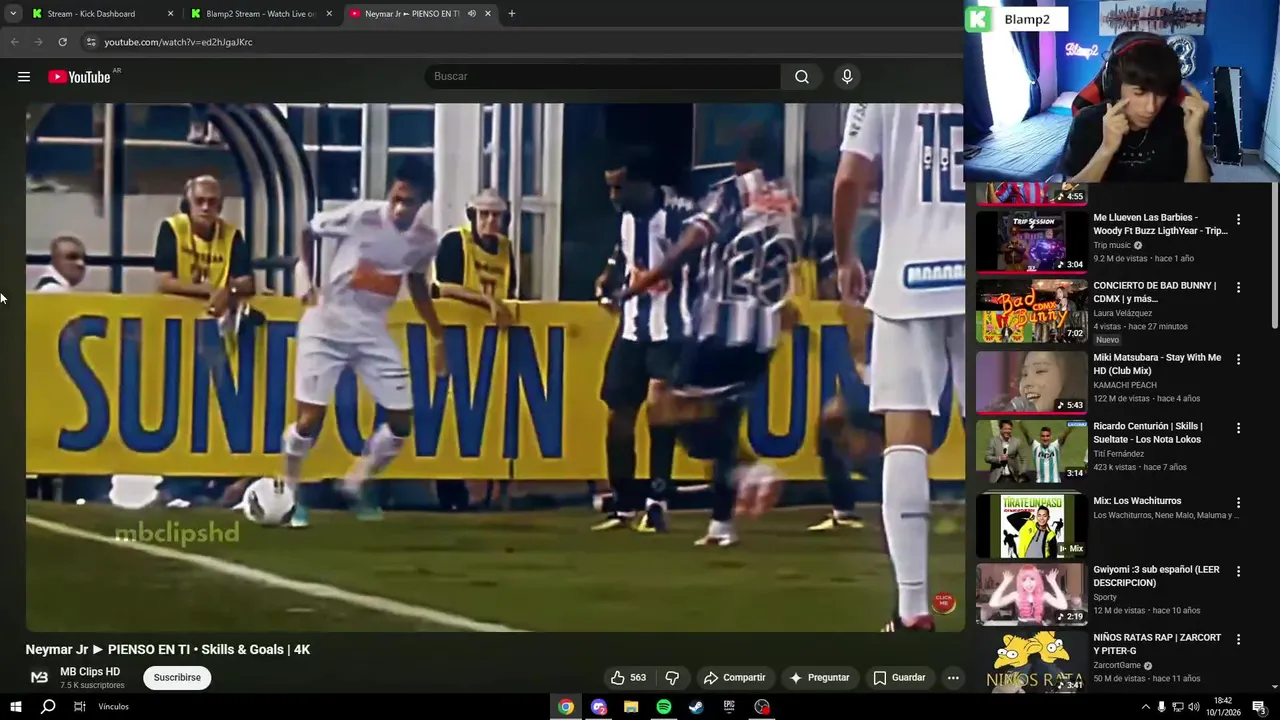Open File Explorer from the taskbar
This screenshot has height=720, width=1280.
pyautogui.click(x=631, y=707)
